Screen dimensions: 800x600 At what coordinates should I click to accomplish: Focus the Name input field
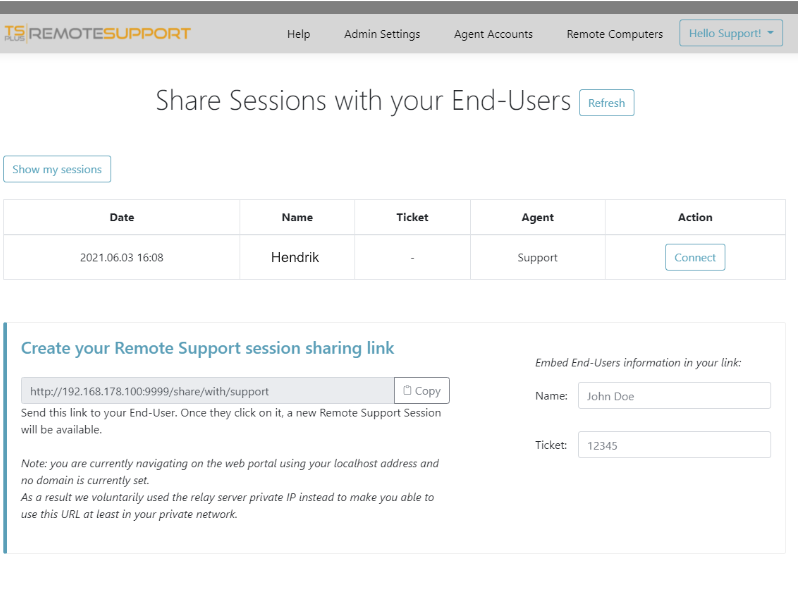pyautogui.click(x=674, y=396)
